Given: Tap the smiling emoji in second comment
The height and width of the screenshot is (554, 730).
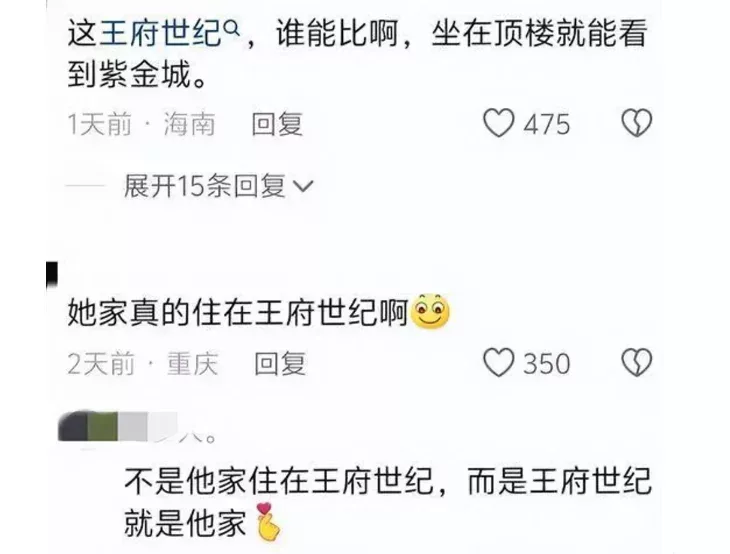Looking at the screenshot, I should (x=431, y=311).
